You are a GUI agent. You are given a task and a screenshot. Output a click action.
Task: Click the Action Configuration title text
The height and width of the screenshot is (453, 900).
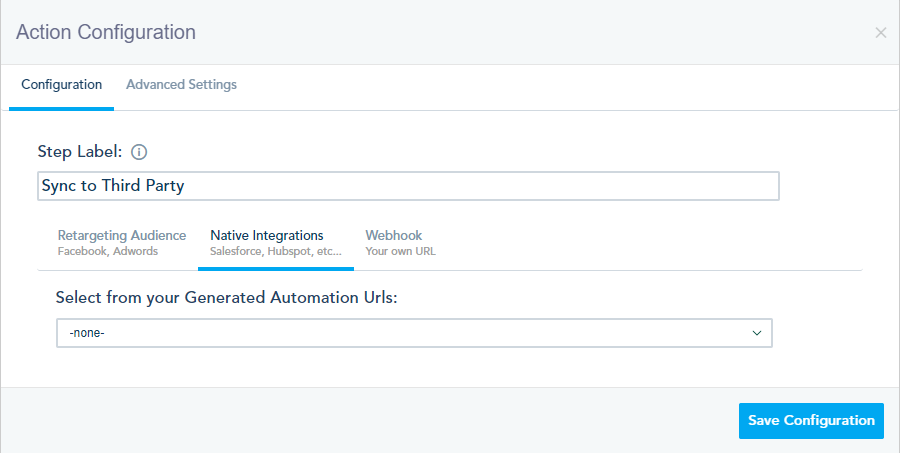point(106,32)
